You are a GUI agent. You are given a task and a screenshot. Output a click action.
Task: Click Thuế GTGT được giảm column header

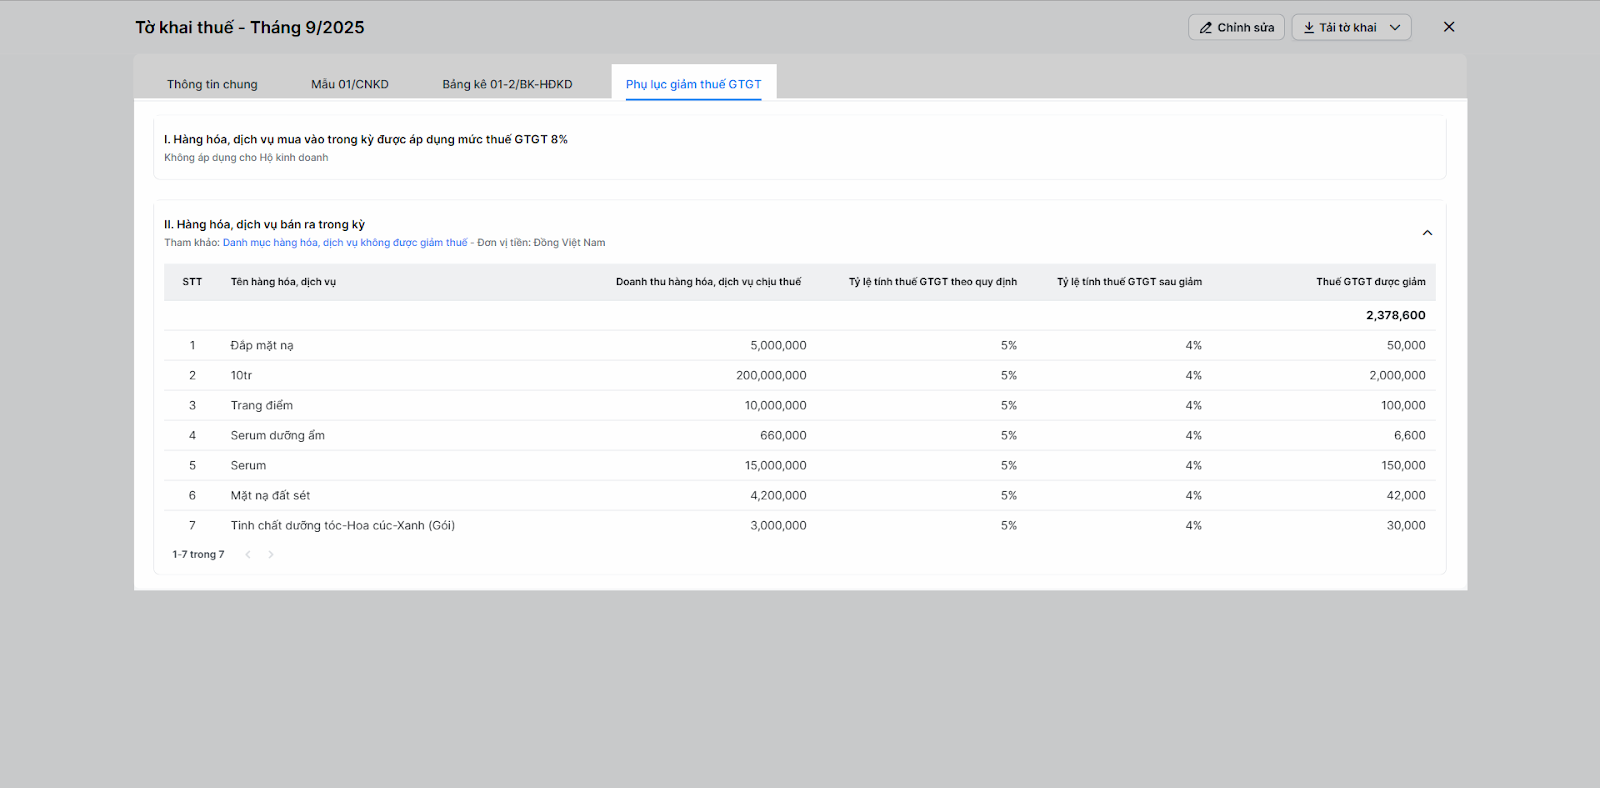(x=1370, y=282)
